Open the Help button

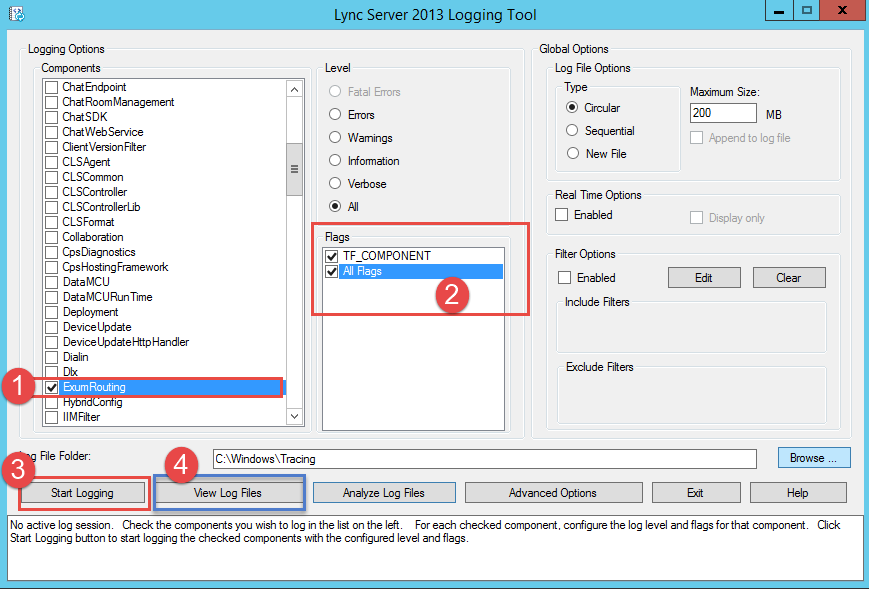point(798,493)
